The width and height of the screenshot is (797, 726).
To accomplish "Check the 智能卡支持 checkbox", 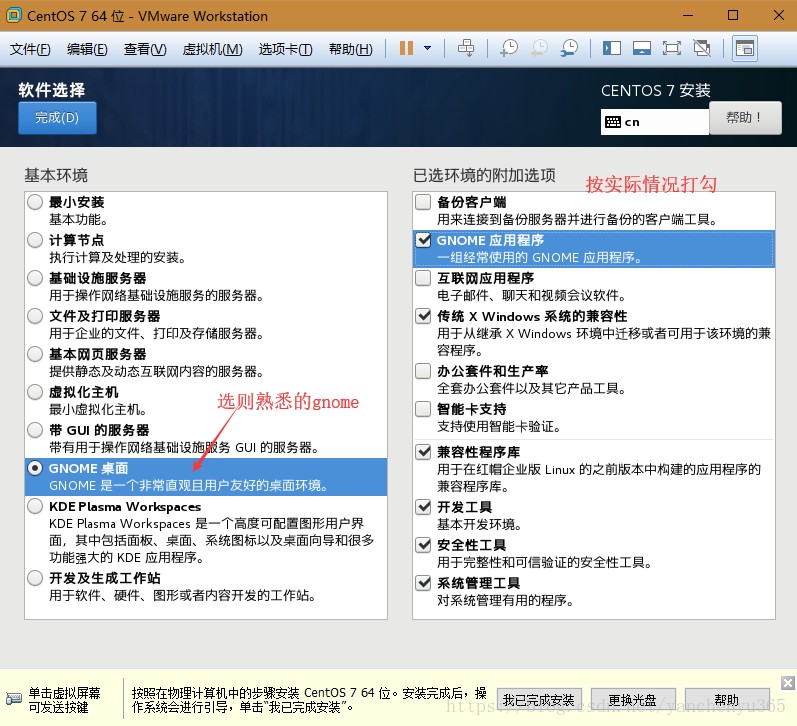I will [x=423, y=409].
